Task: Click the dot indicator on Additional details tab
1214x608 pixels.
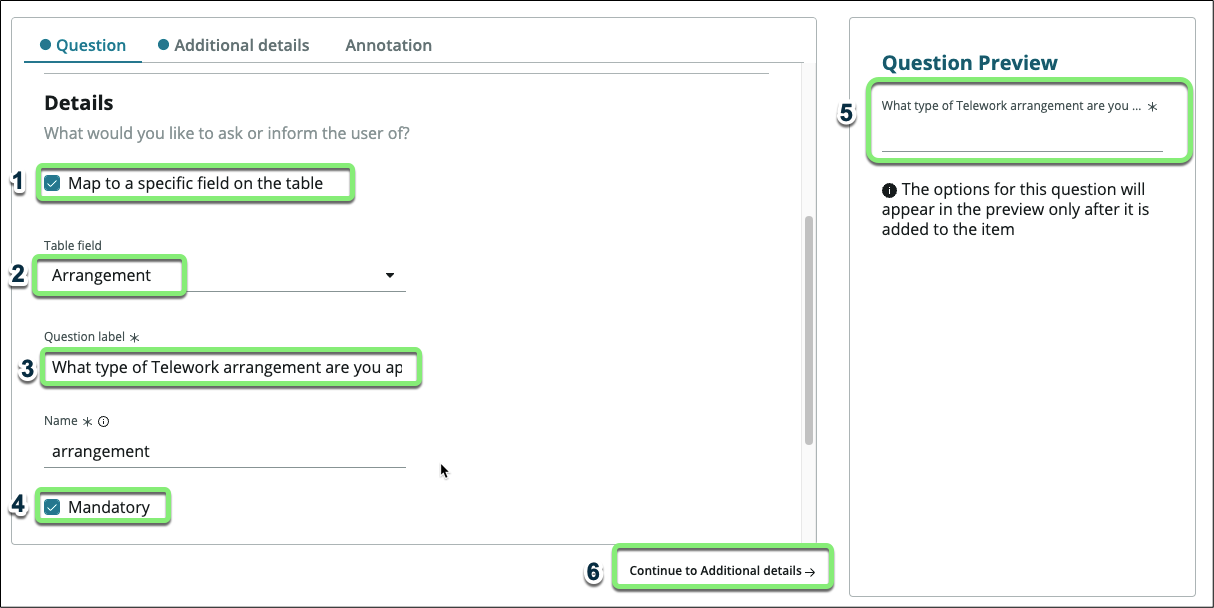Action: pyautogui.click(x=163, y=45)
